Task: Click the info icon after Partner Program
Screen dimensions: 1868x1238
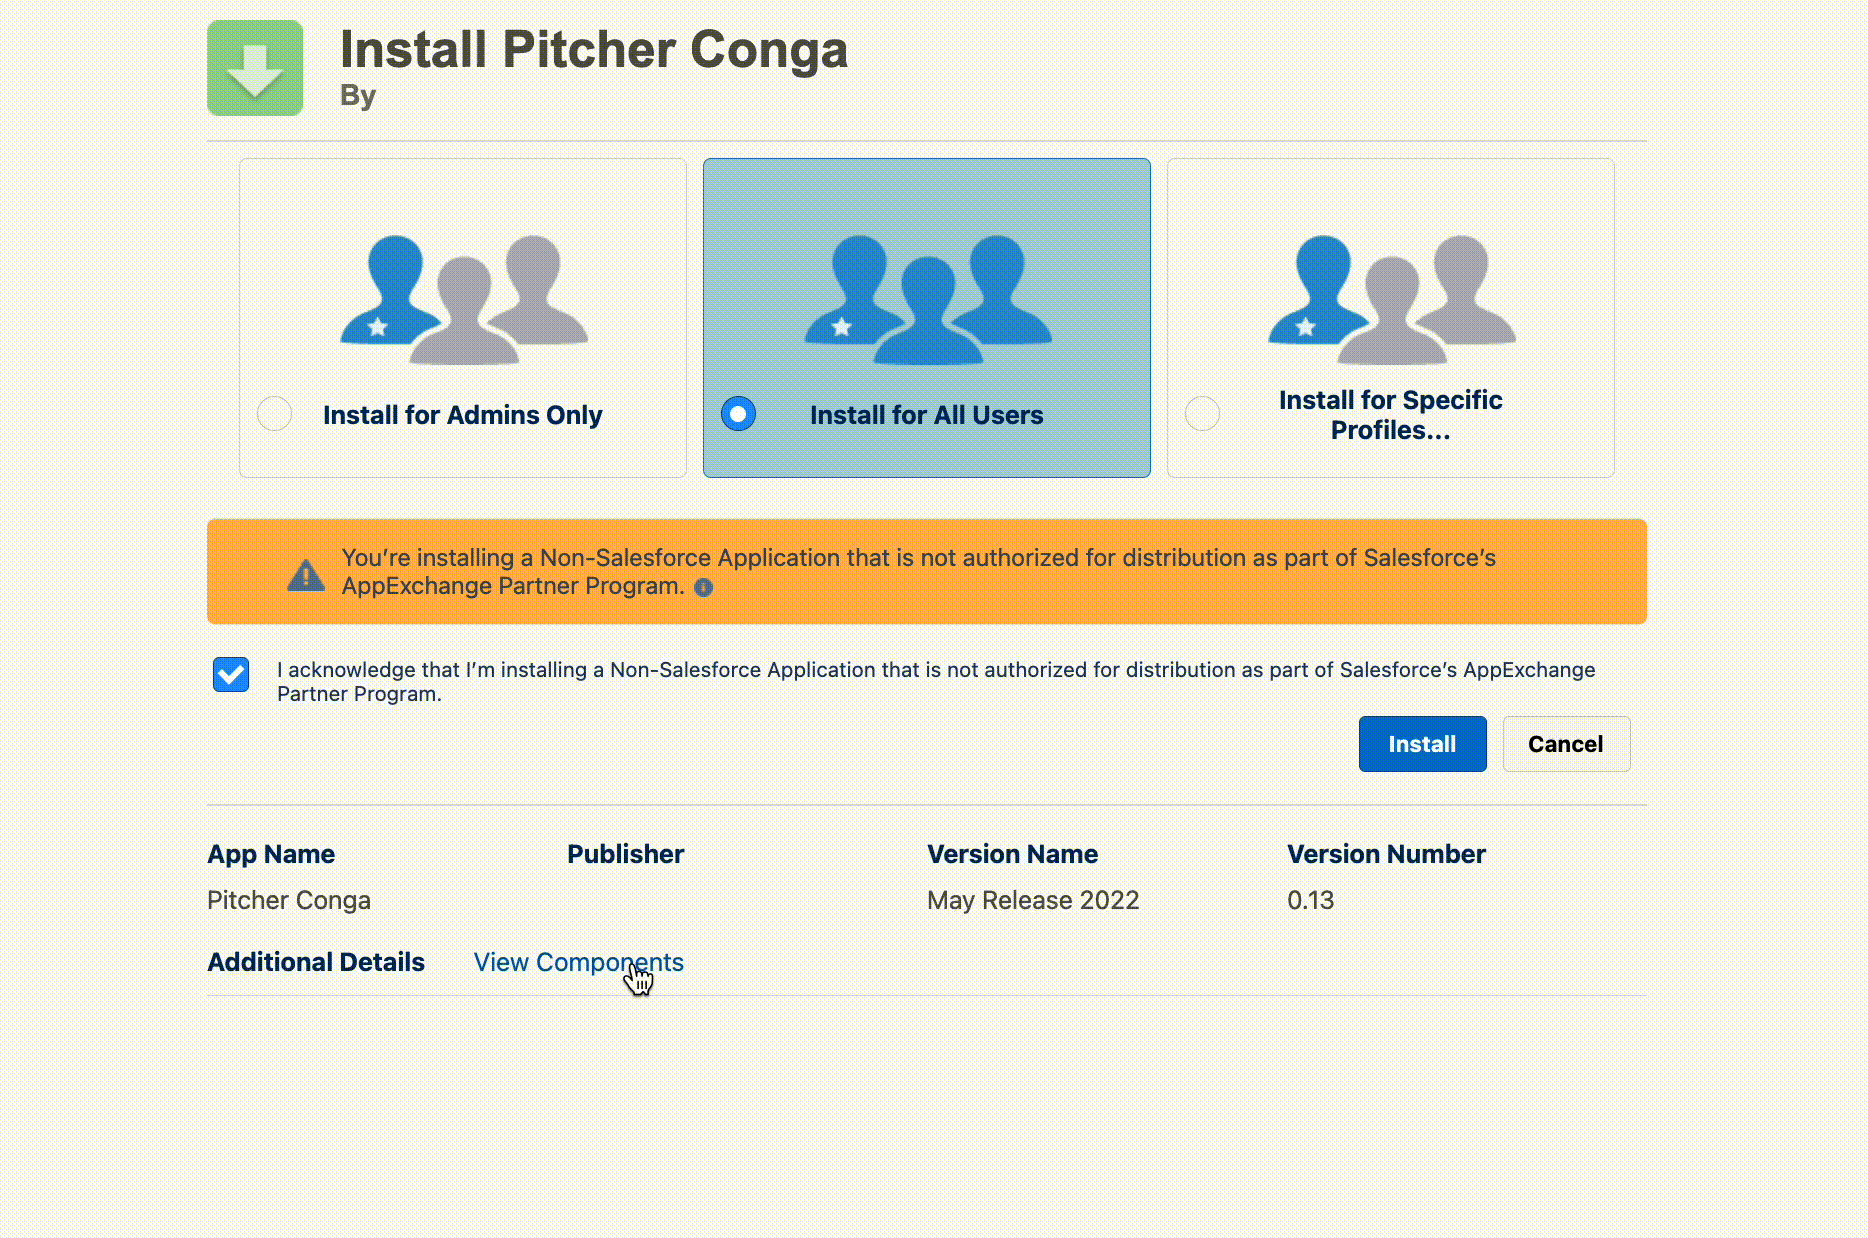Action: (704, 588)
